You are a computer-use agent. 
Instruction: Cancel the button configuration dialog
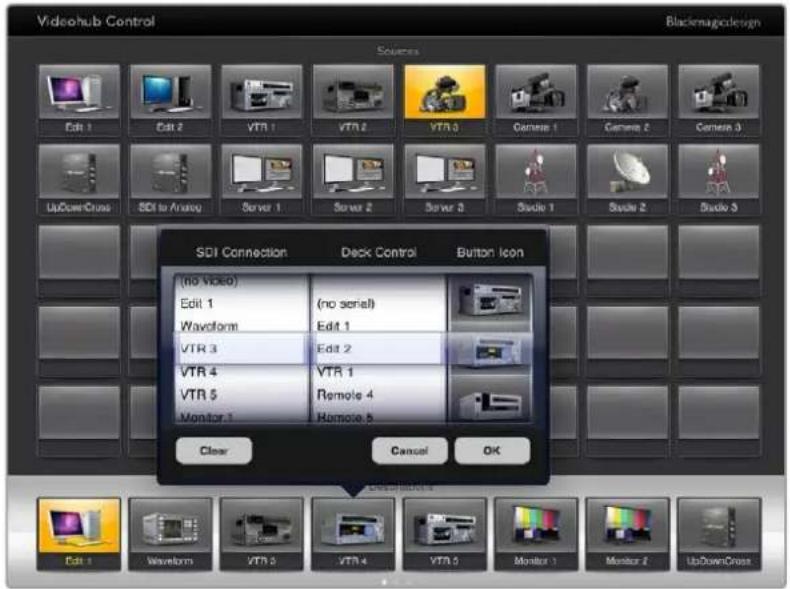409,450
